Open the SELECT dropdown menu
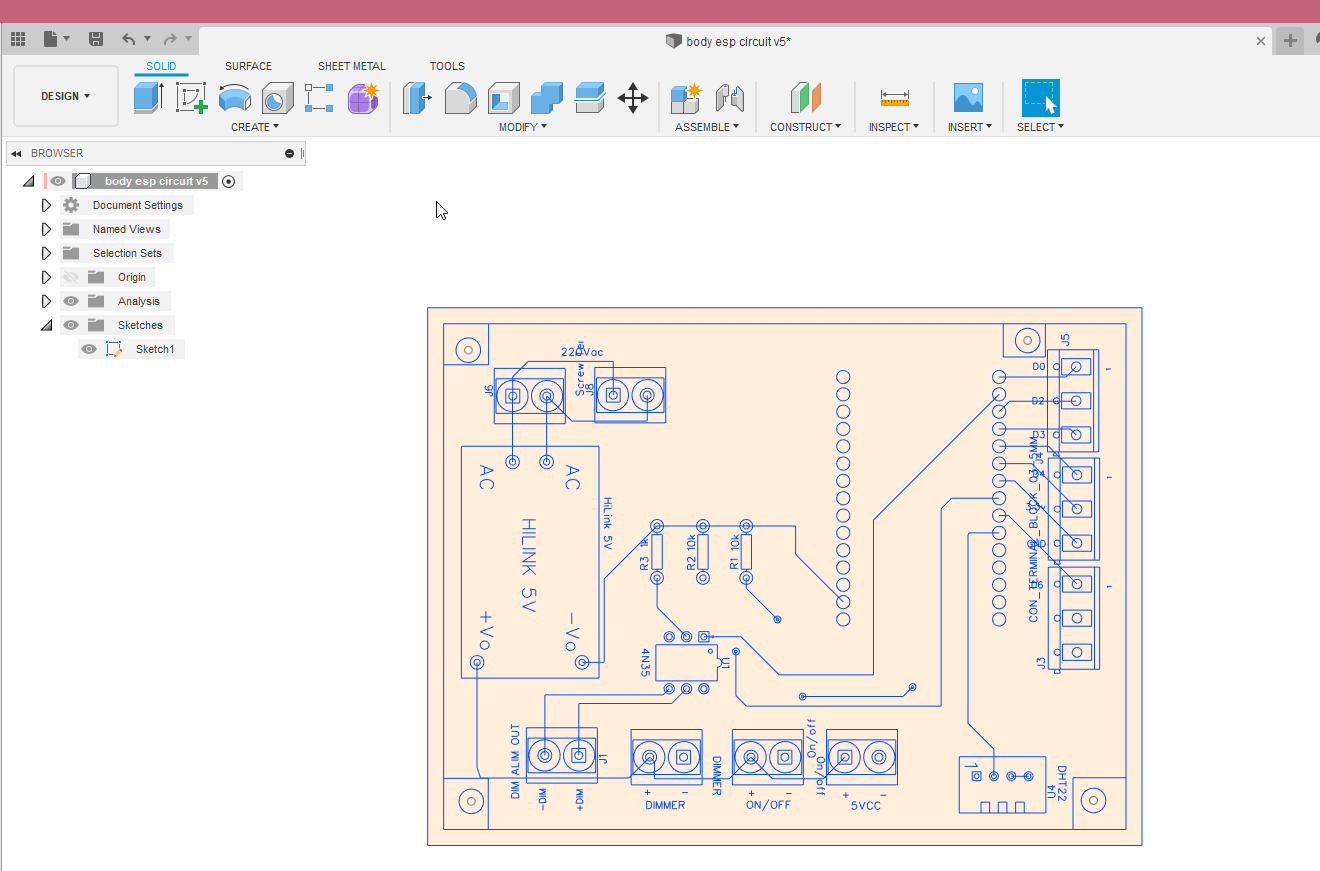The width and height of the screenshot is (1320, 871). [1040, 127]
